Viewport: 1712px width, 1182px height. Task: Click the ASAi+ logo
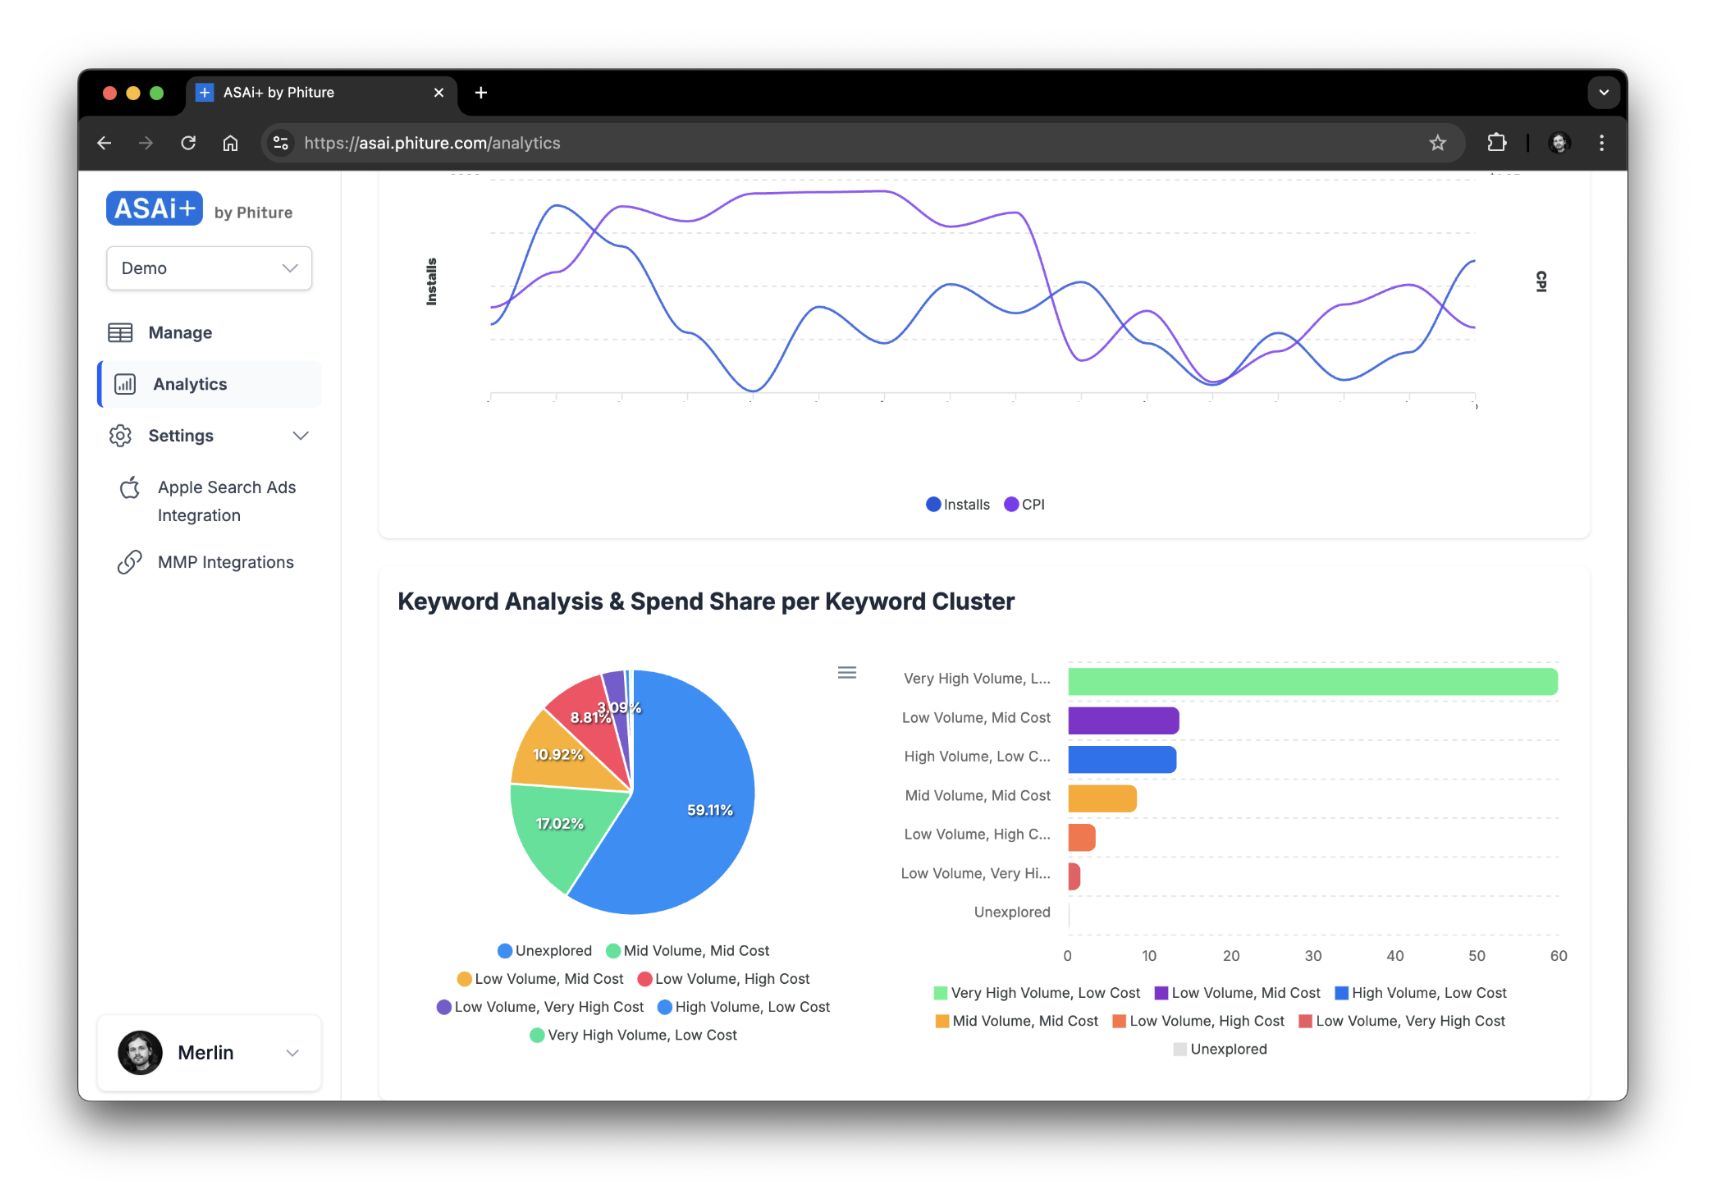[155, 209]
